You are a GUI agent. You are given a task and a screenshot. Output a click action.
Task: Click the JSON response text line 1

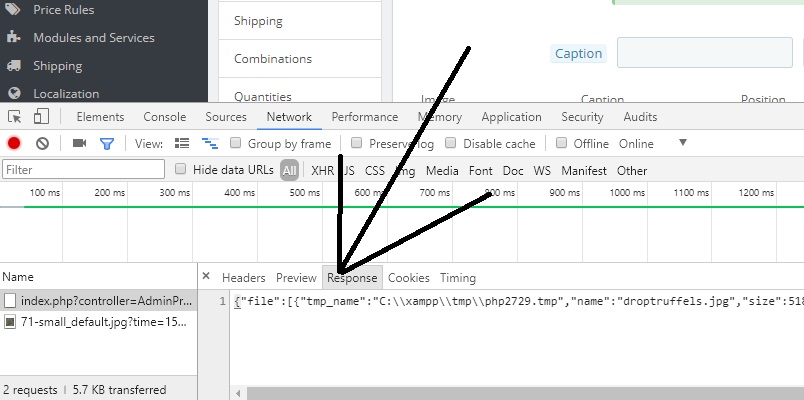click(x=519, y=301)
